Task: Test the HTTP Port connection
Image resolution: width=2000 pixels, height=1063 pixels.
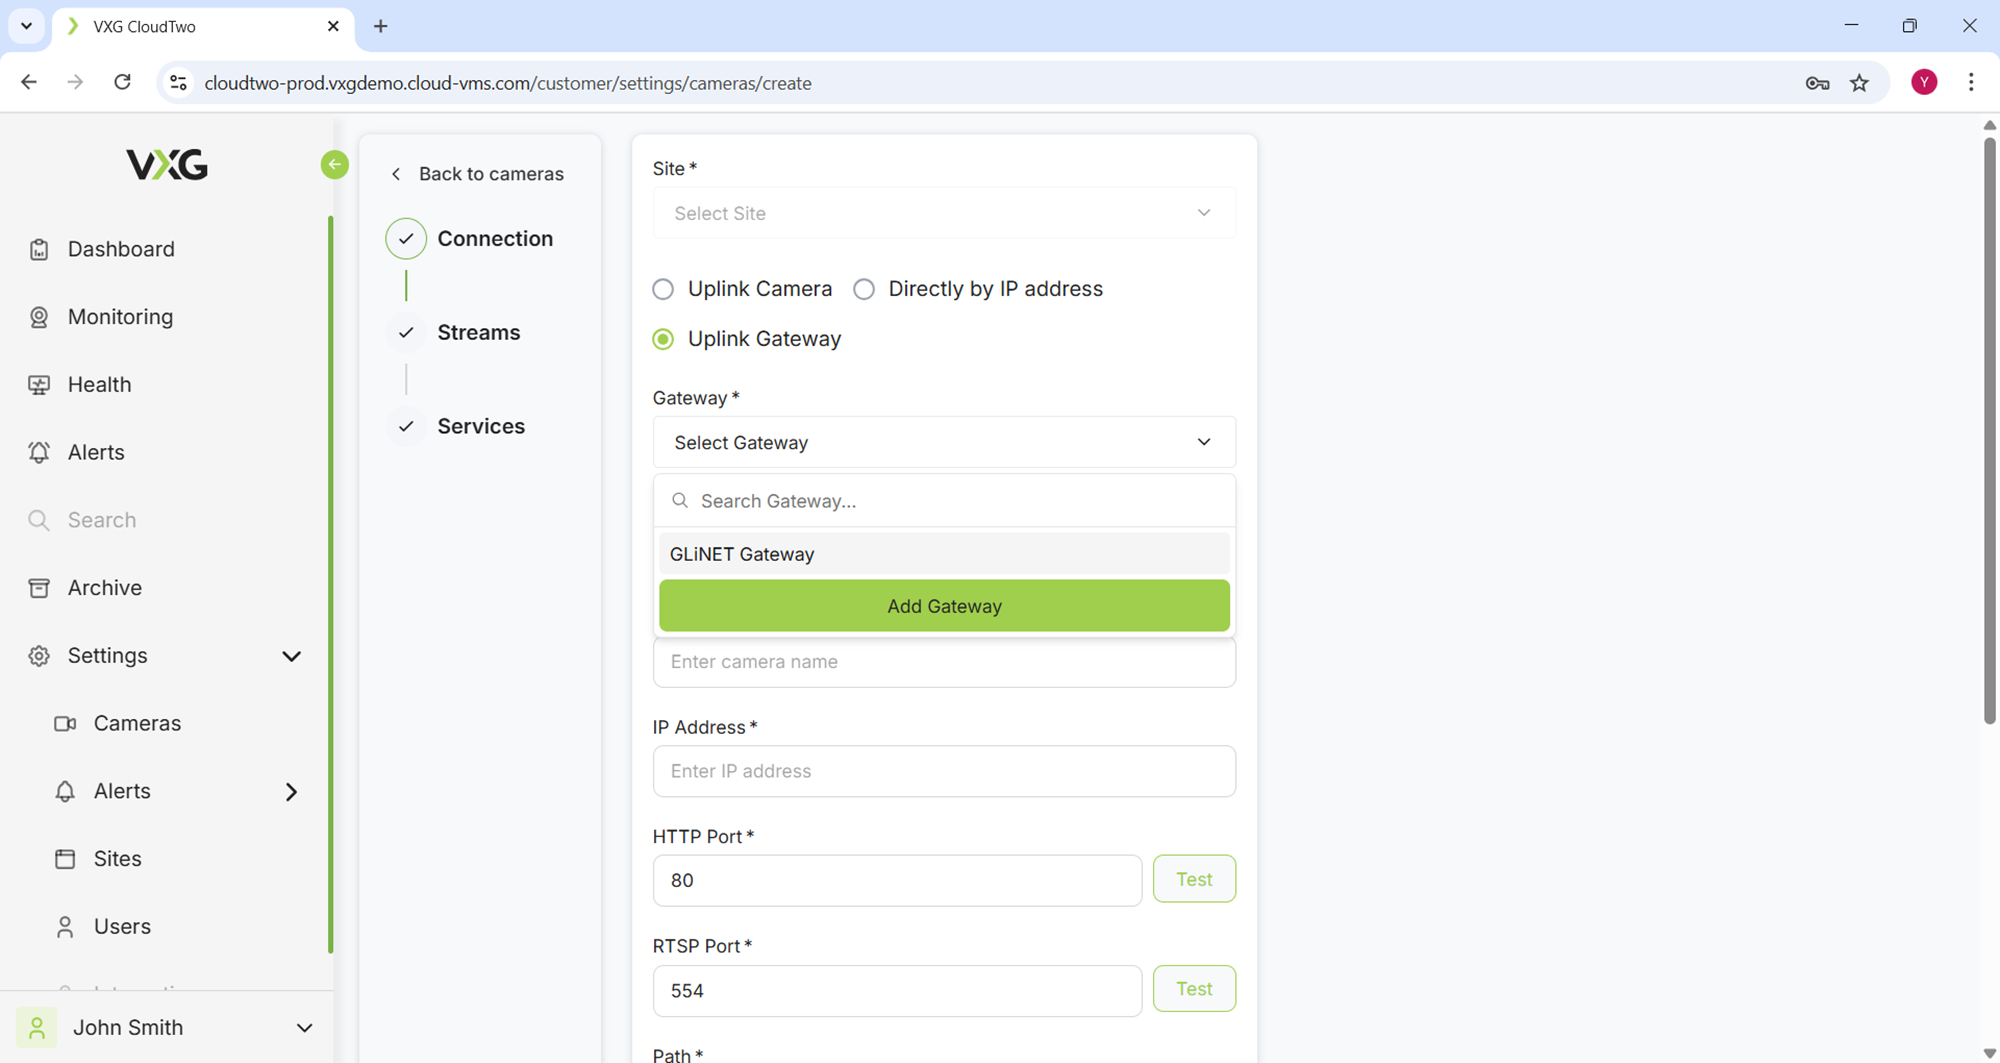Action: point(1193,879)
